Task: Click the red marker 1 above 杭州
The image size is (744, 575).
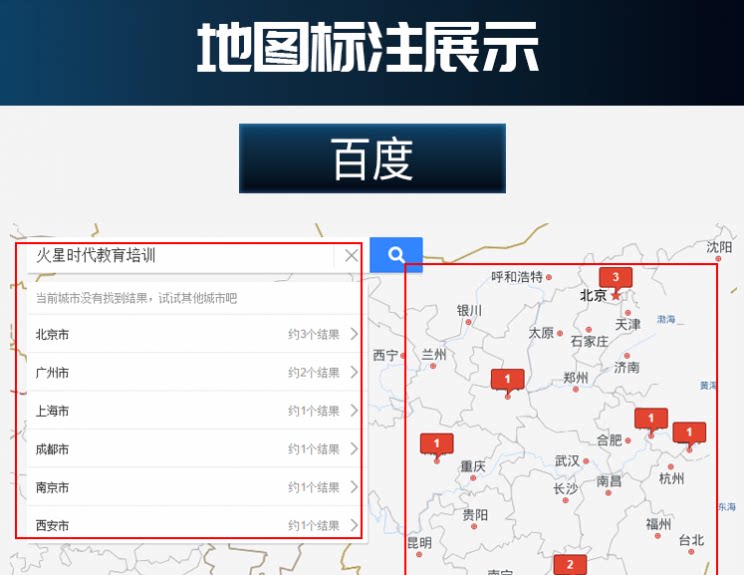Action: click(x=689, y=434)
